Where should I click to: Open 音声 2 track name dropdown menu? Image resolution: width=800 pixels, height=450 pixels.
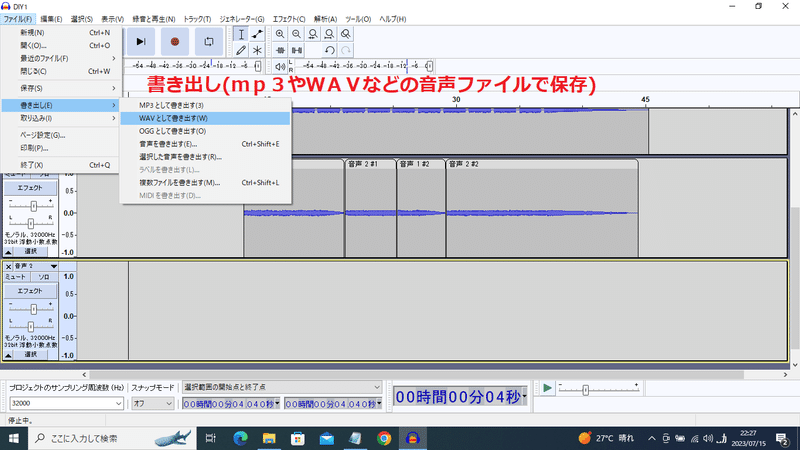pyautogui.click(x=36, y=266)
